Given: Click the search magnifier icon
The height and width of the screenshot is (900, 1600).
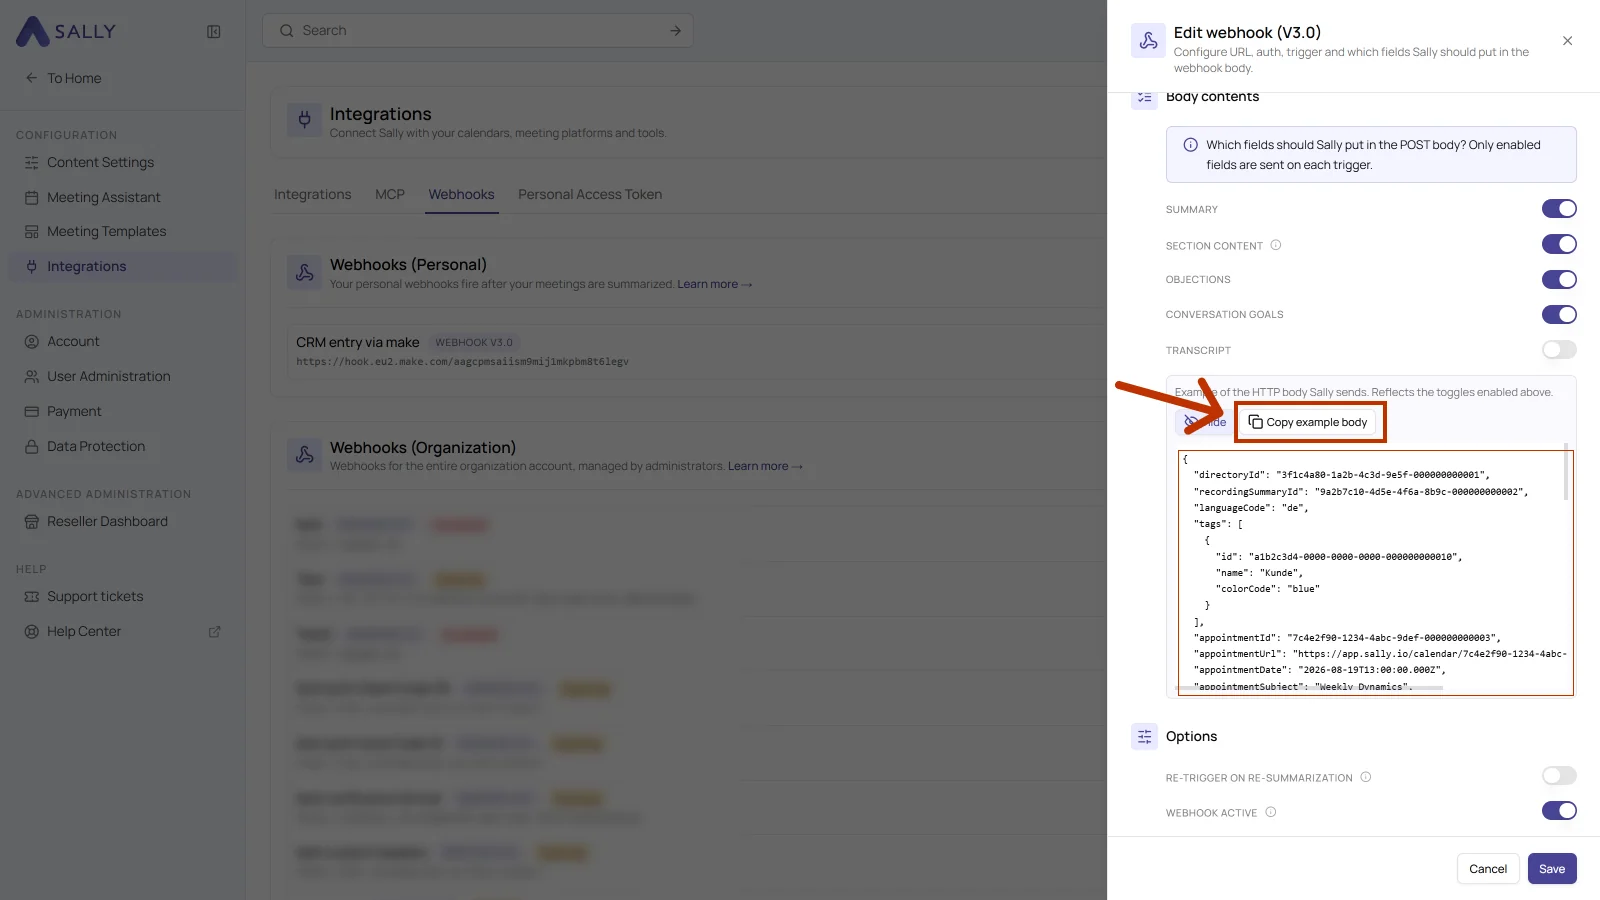Looking at the screenshot, I should pos(287,31).
